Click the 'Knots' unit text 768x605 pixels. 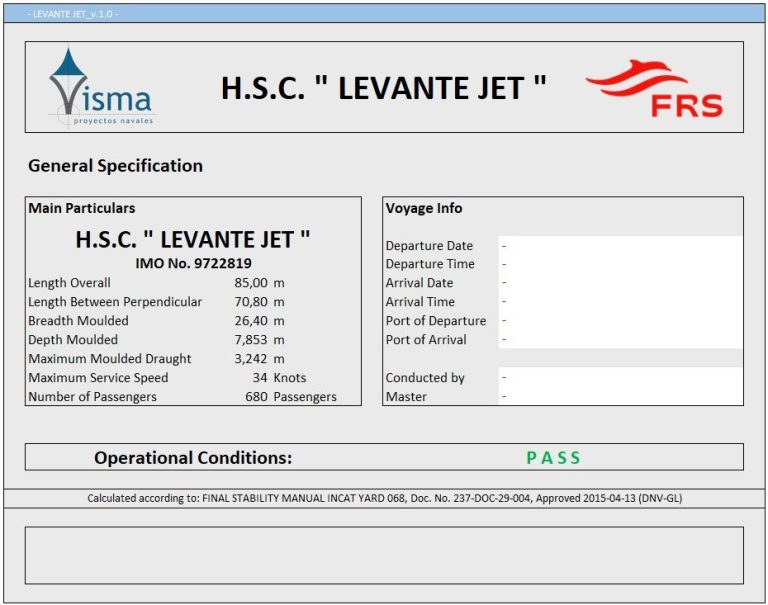coord(290,378)
